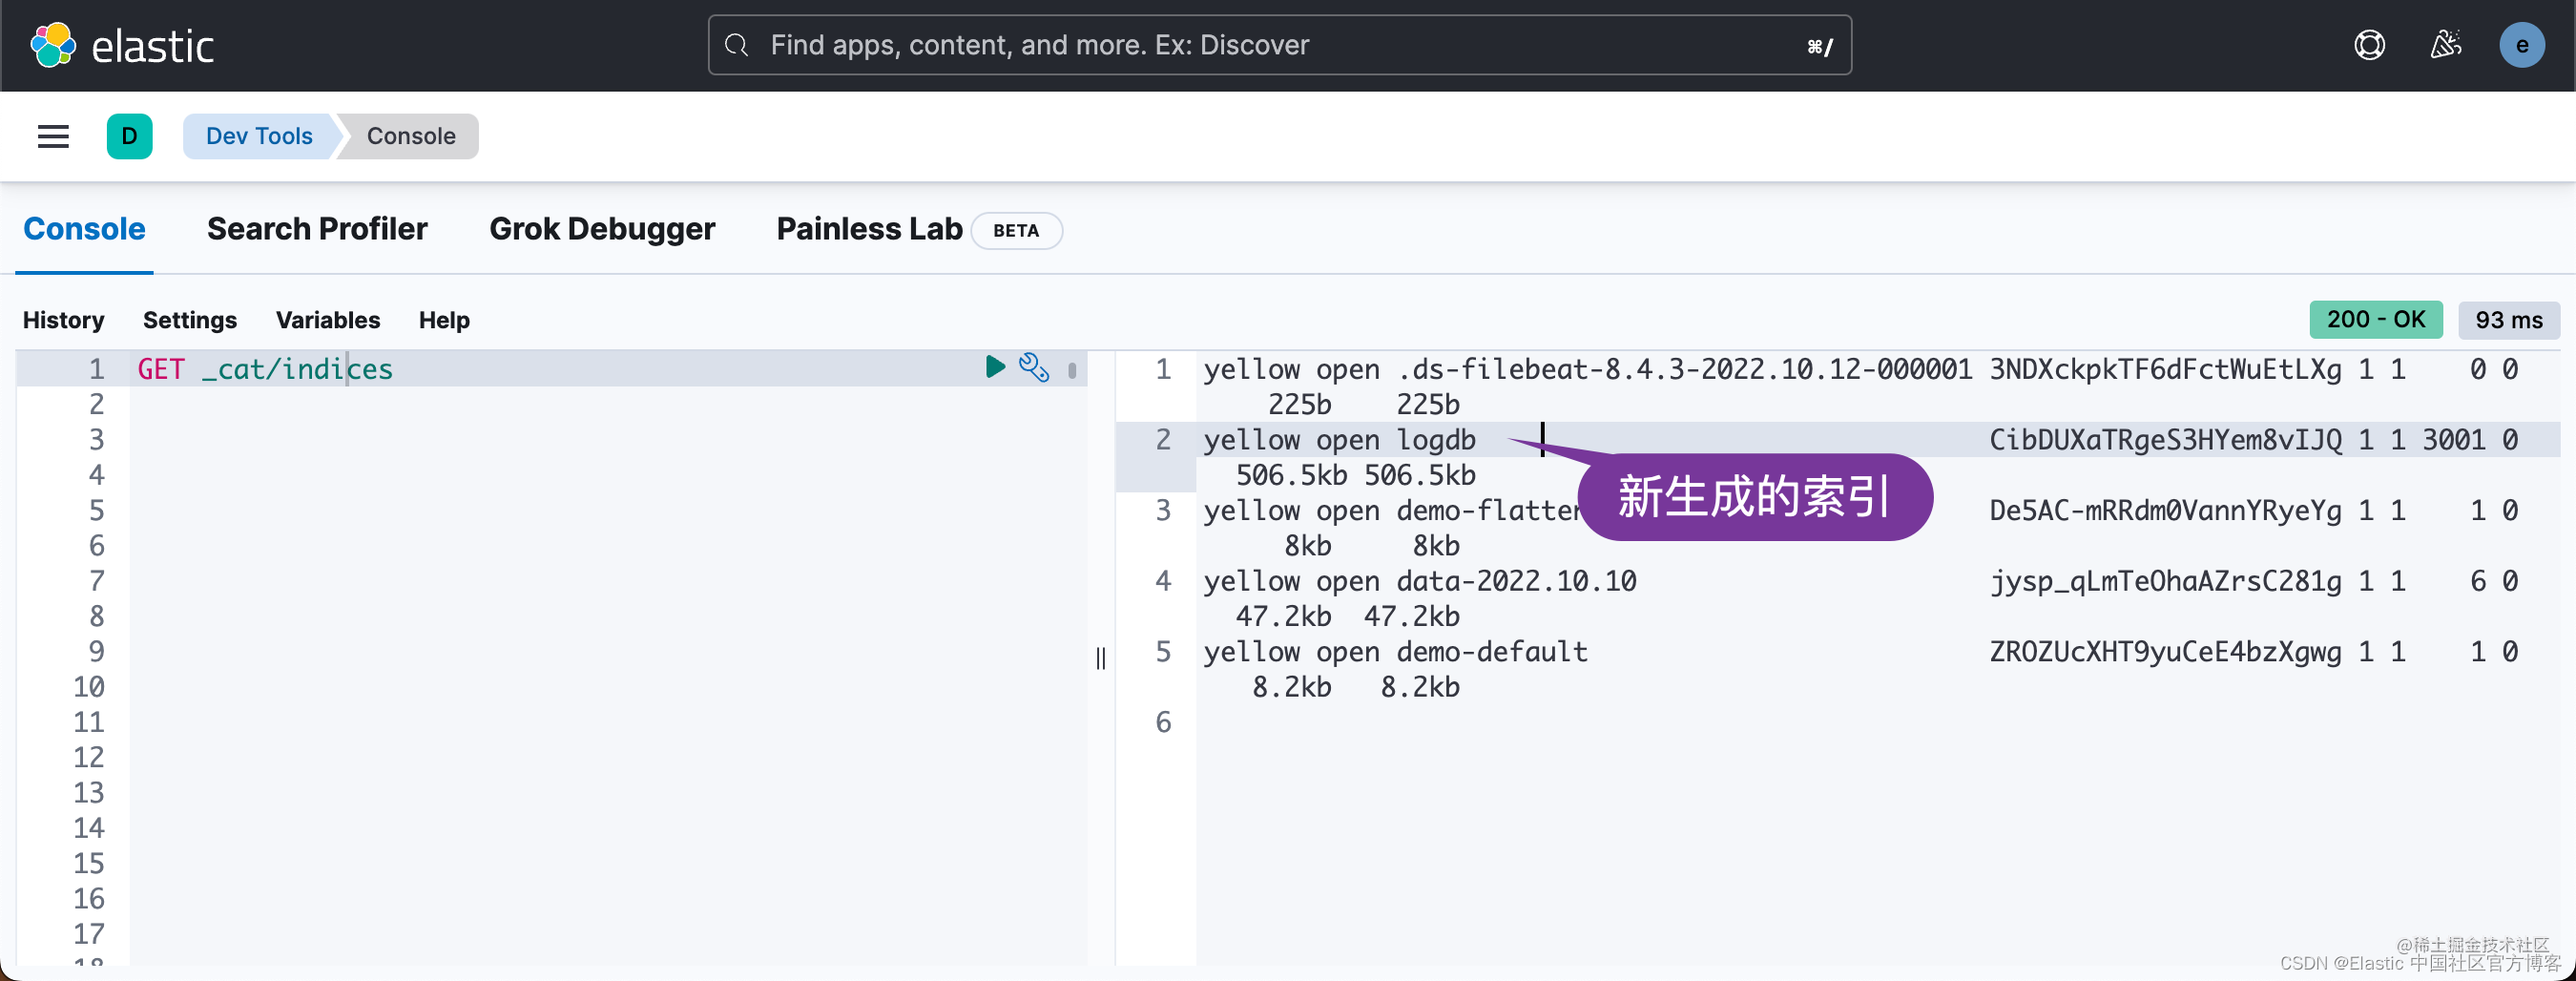Go to the Dev Tools breadcrumb
This screenshot has height=981, width=2576.
[259, 136]
